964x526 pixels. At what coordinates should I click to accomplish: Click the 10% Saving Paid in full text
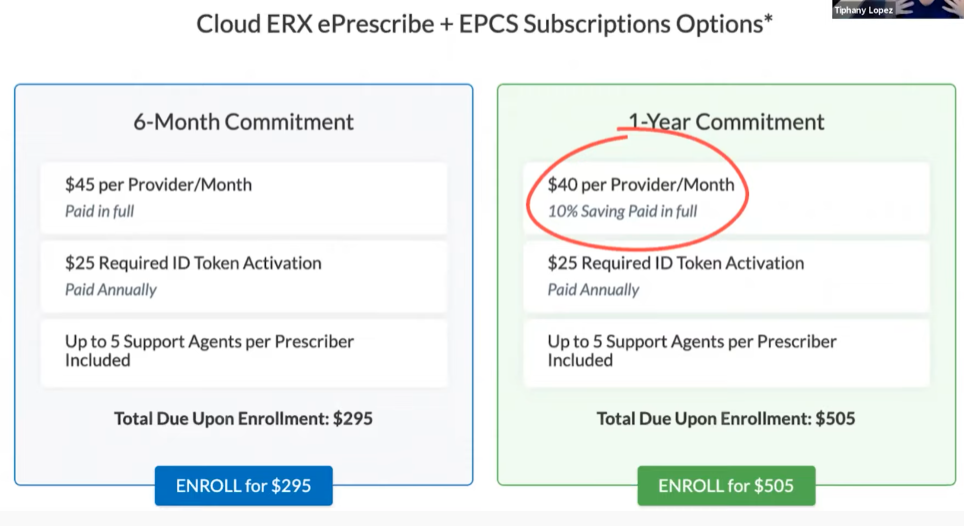pyautogui.click(x=622, y=211)
